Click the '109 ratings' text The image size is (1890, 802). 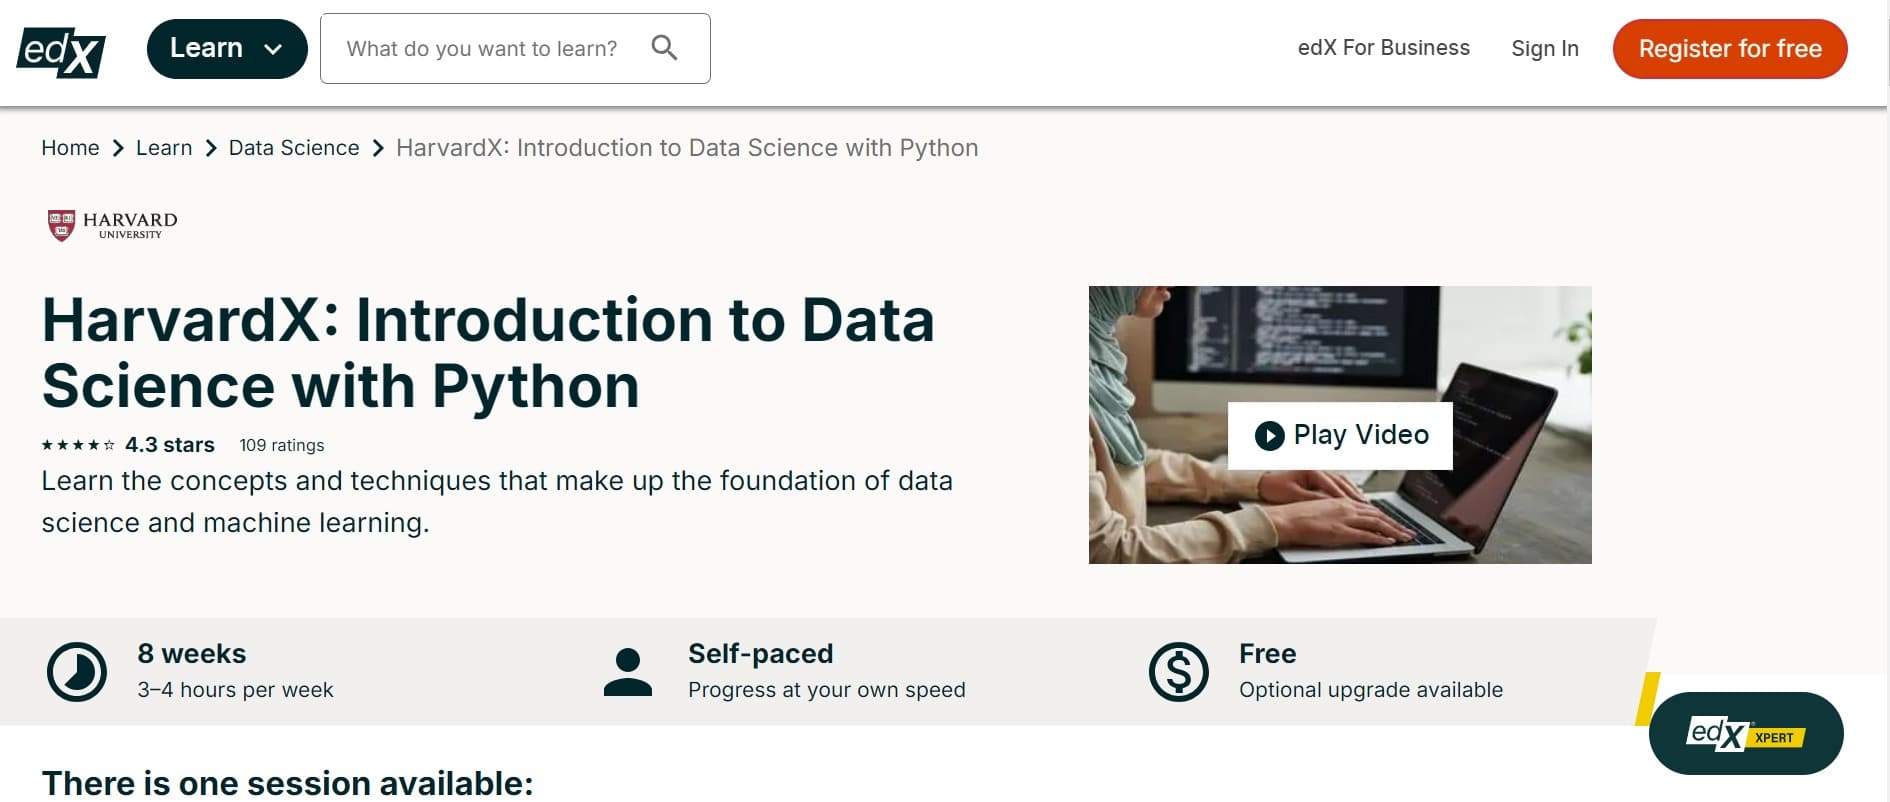[282, 445]
